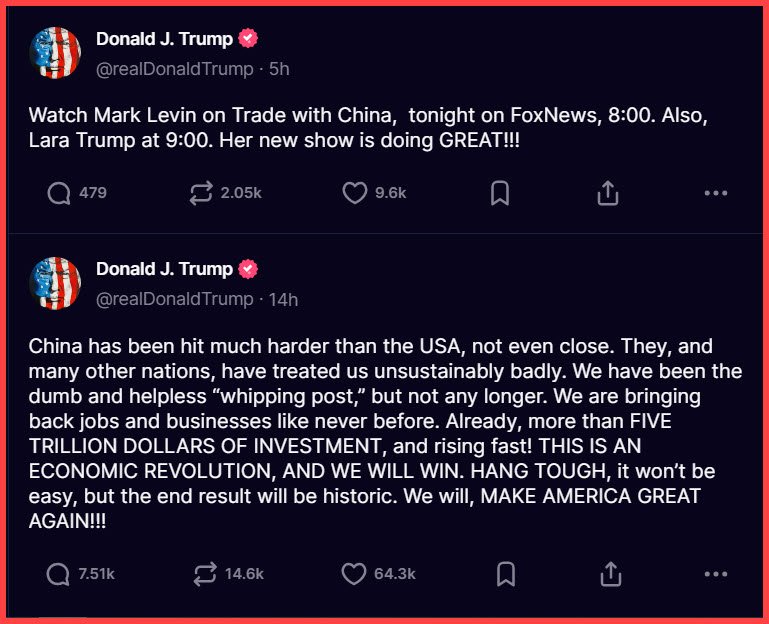Bookmark the first post about FoxNews
769x624 pixels.
pyautogui.click(x=500, y=193)
